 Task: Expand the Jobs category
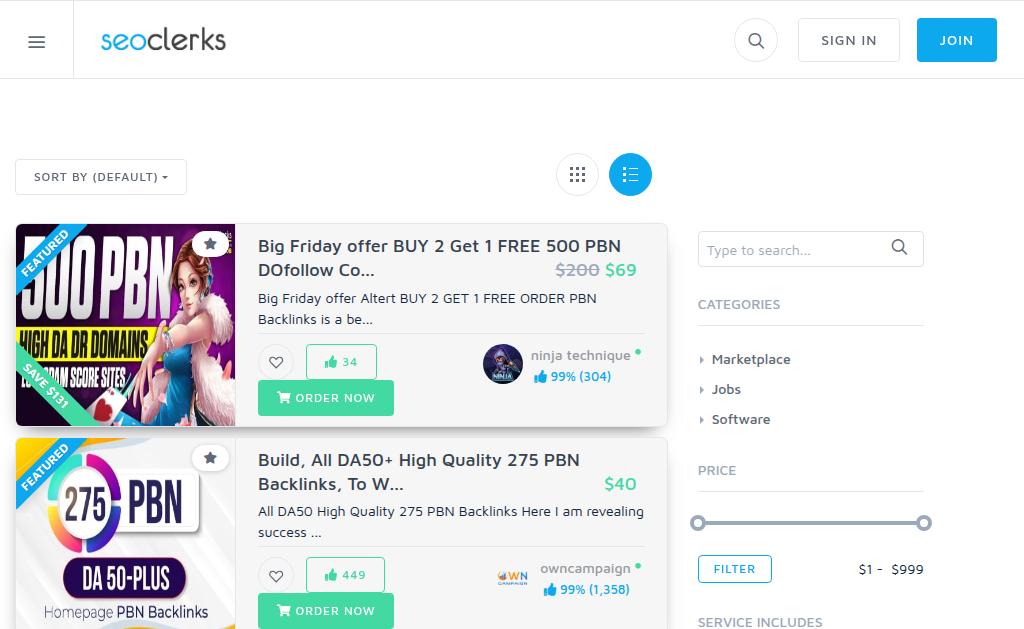725,389
